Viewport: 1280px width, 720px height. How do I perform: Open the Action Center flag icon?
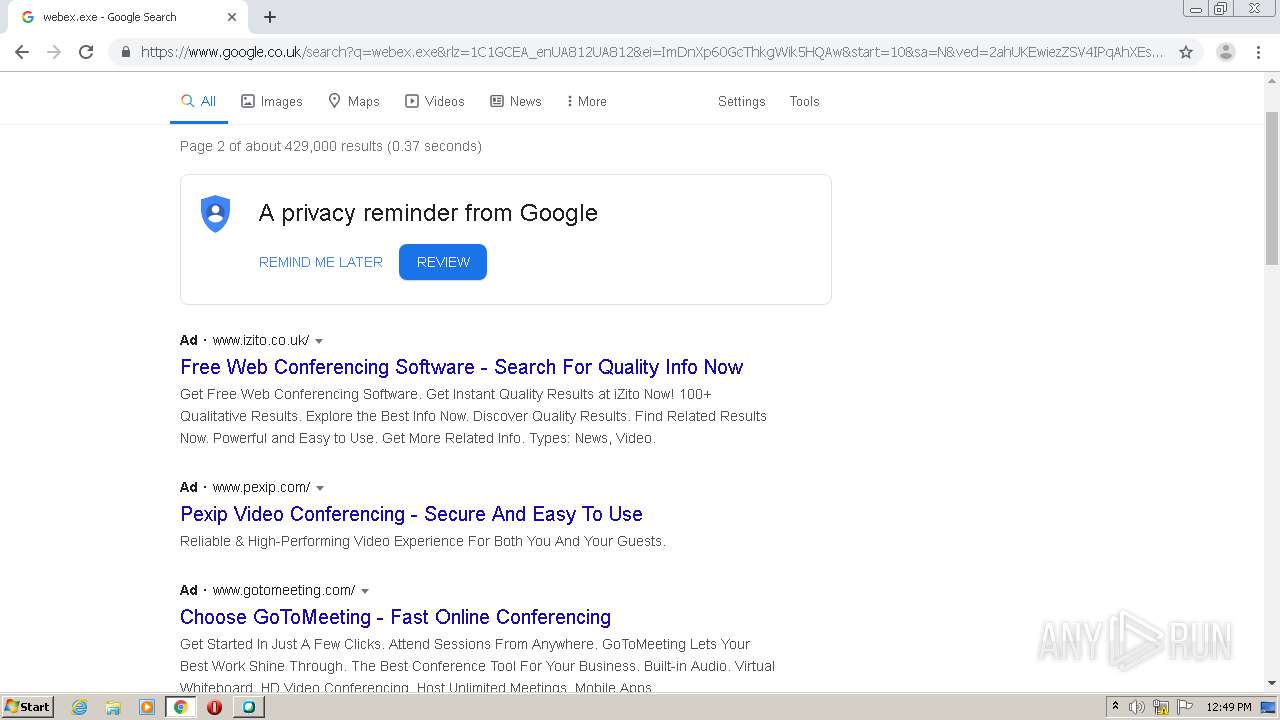(x=1185, y=707)
